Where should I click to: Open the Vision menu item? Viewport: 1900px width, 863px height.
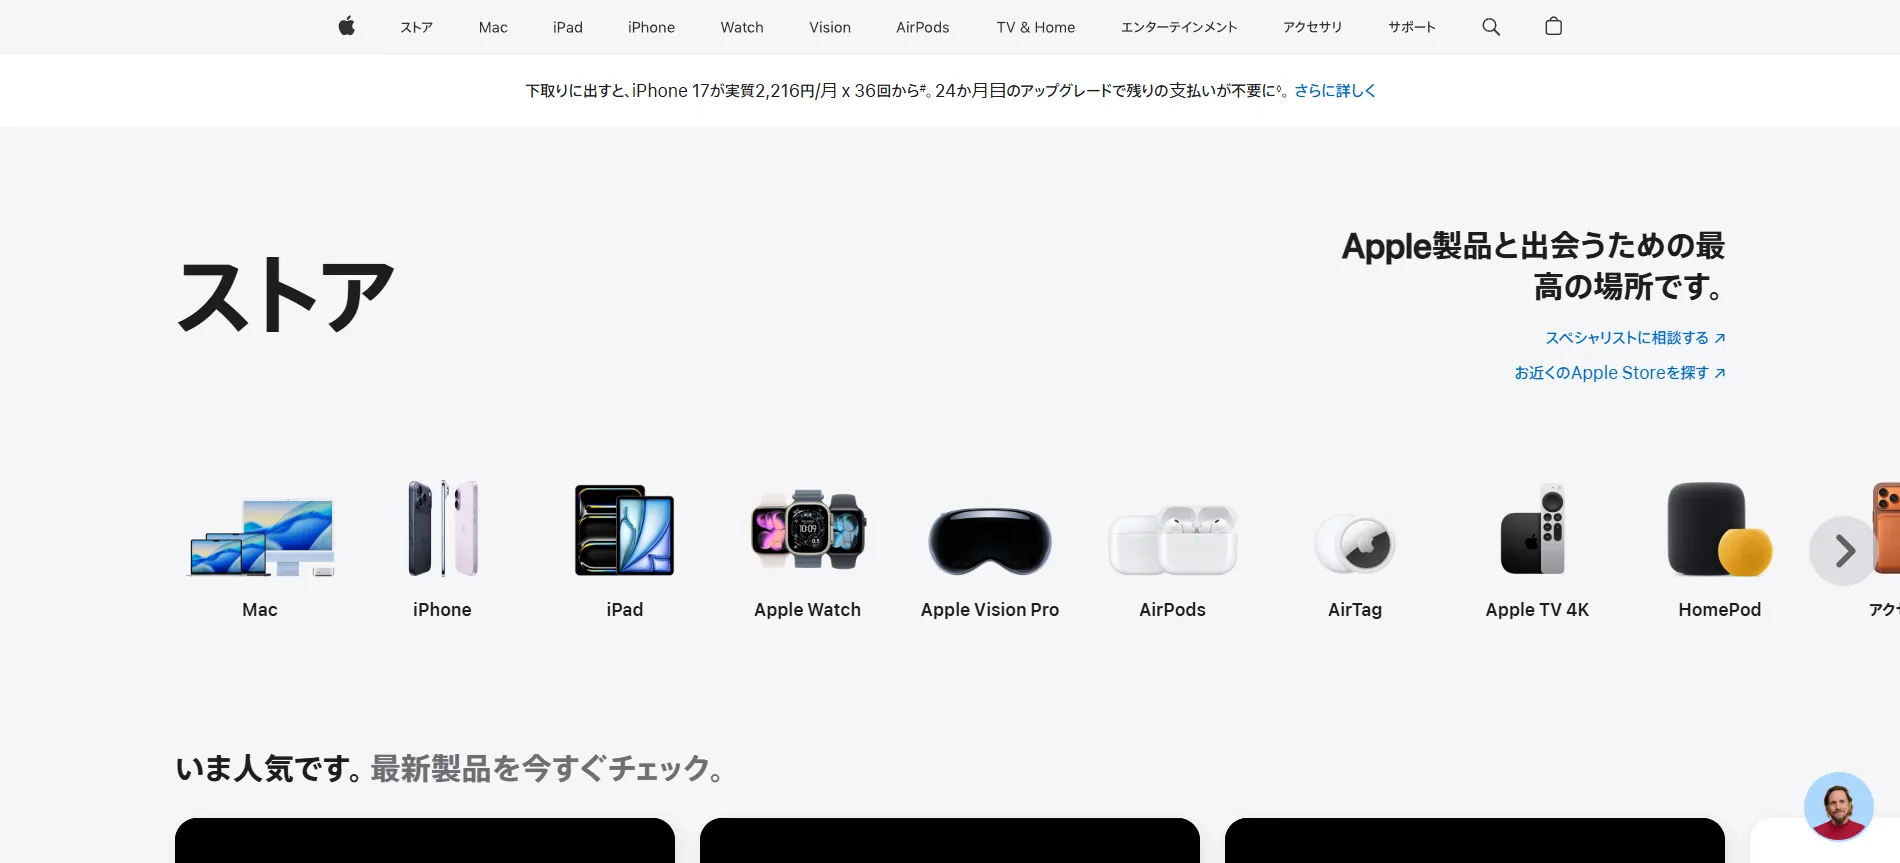tap(830, 27)
